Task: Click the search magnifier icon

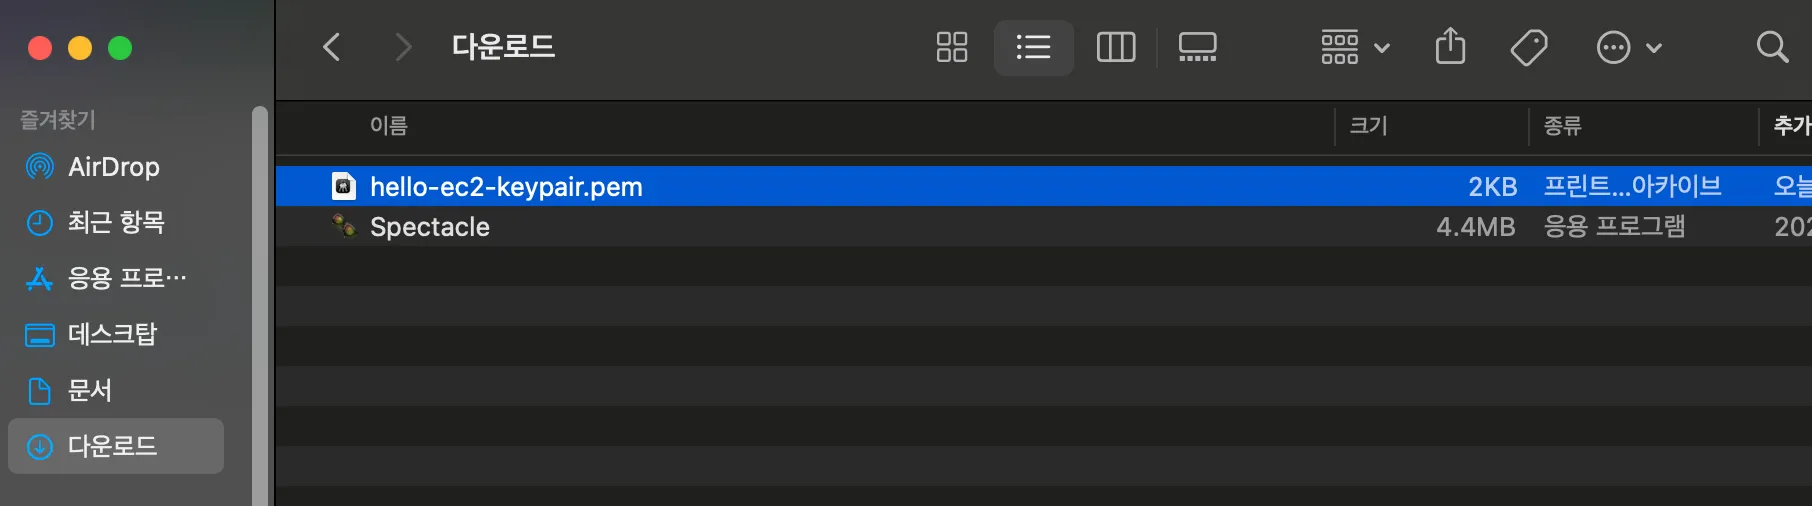Action: tap(1772, 47)
